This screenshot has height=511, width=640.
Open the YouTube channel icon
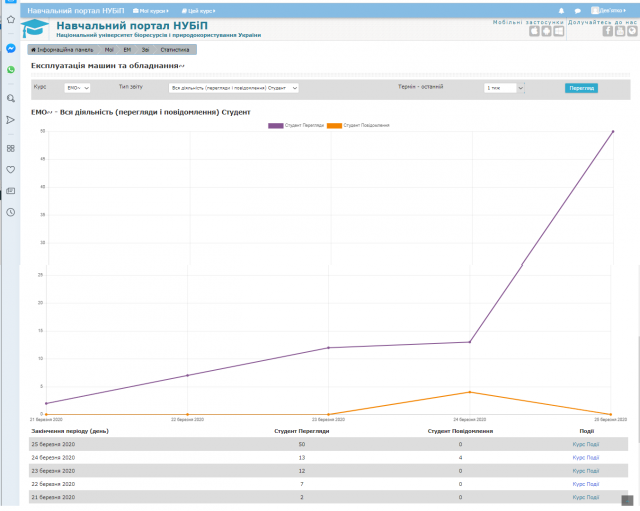(619, 30)
